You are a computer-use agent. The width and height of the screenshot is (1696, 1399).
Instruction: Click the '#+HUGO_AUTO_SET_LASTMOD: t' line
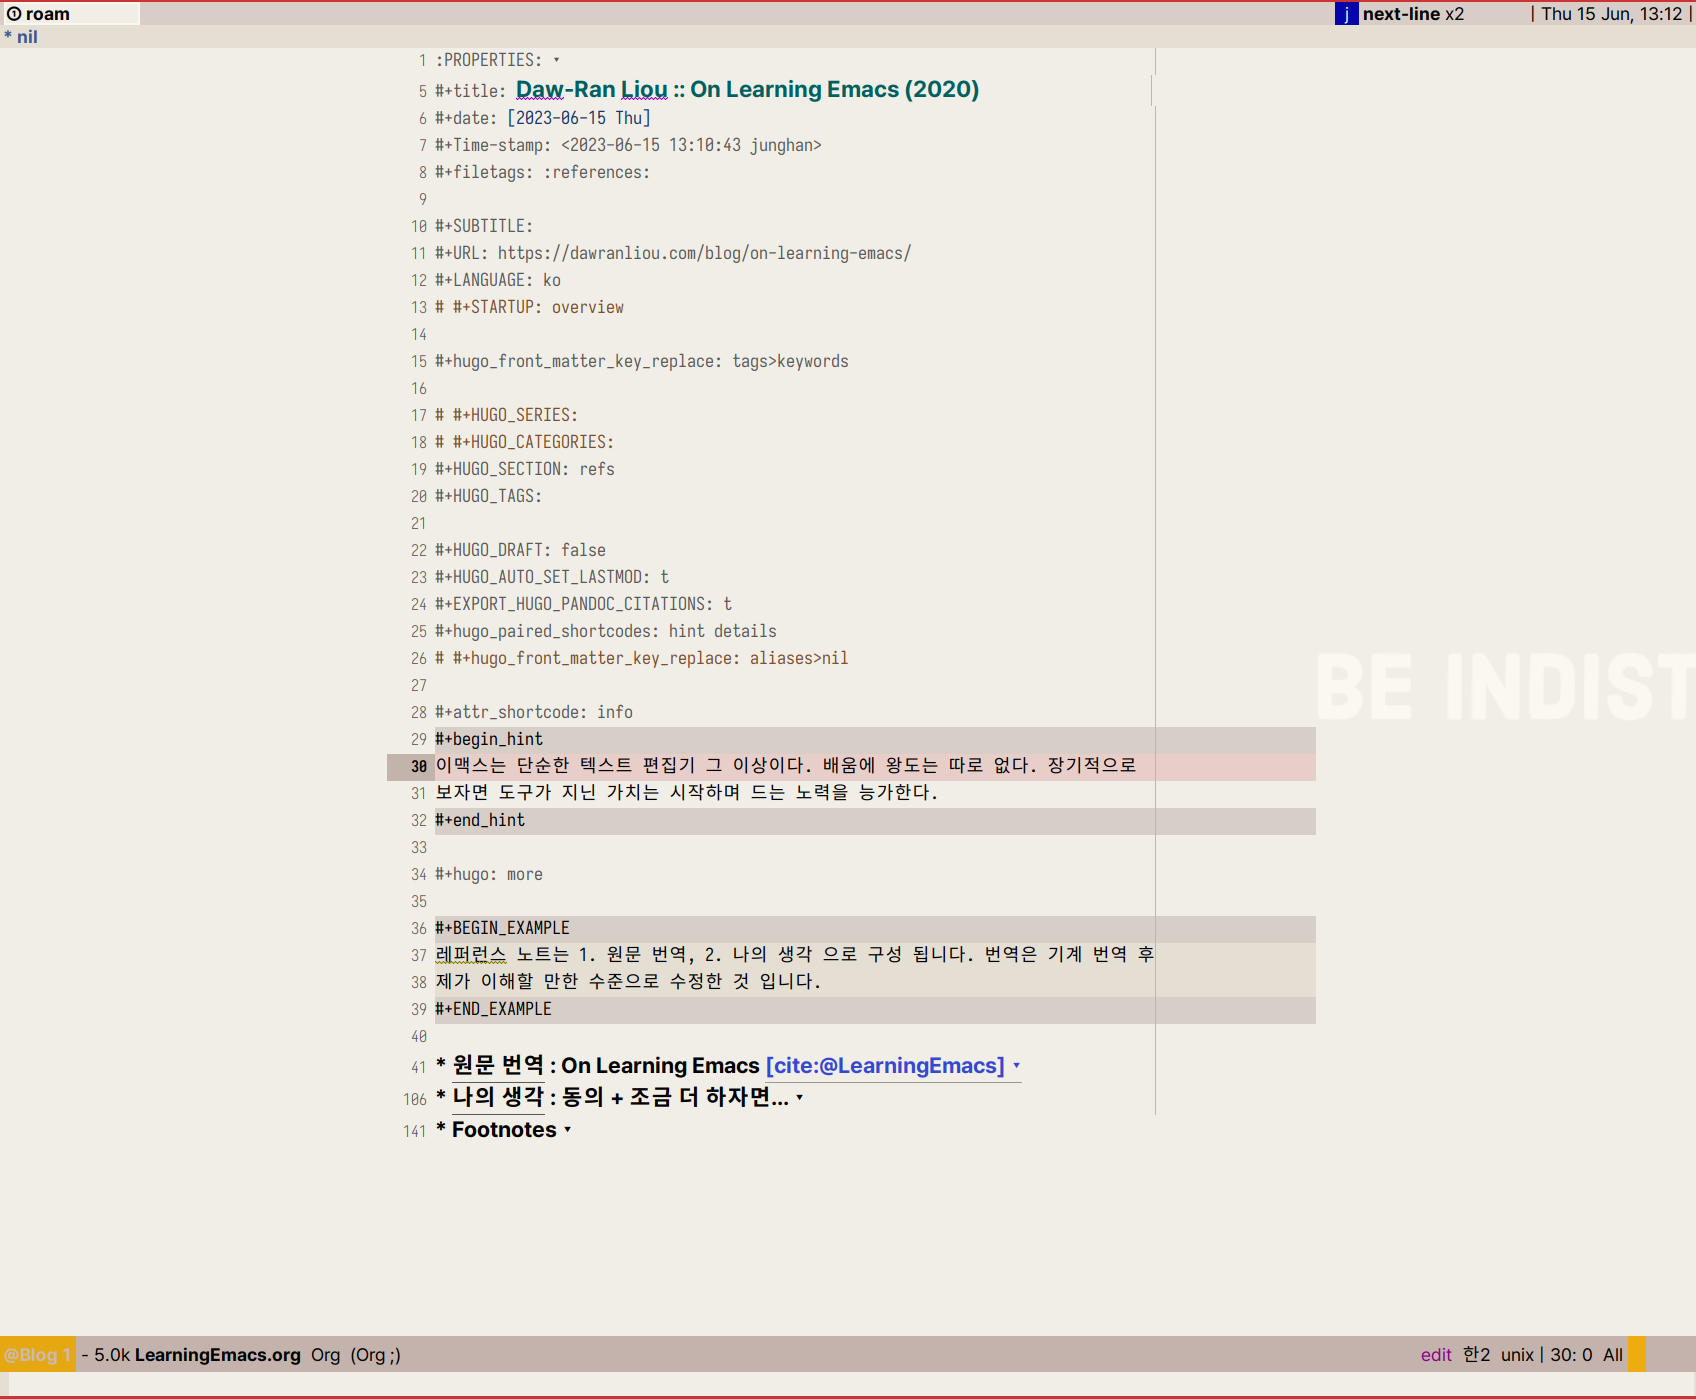pyautogui.click(x=552, y=577)
